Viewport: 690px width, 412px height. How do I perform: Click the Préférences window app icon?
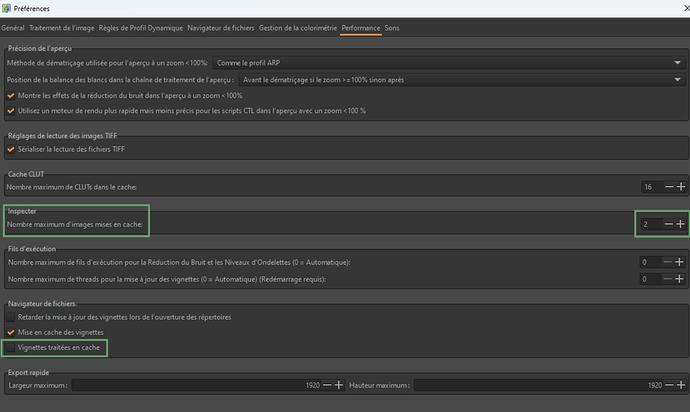[8, 8]
